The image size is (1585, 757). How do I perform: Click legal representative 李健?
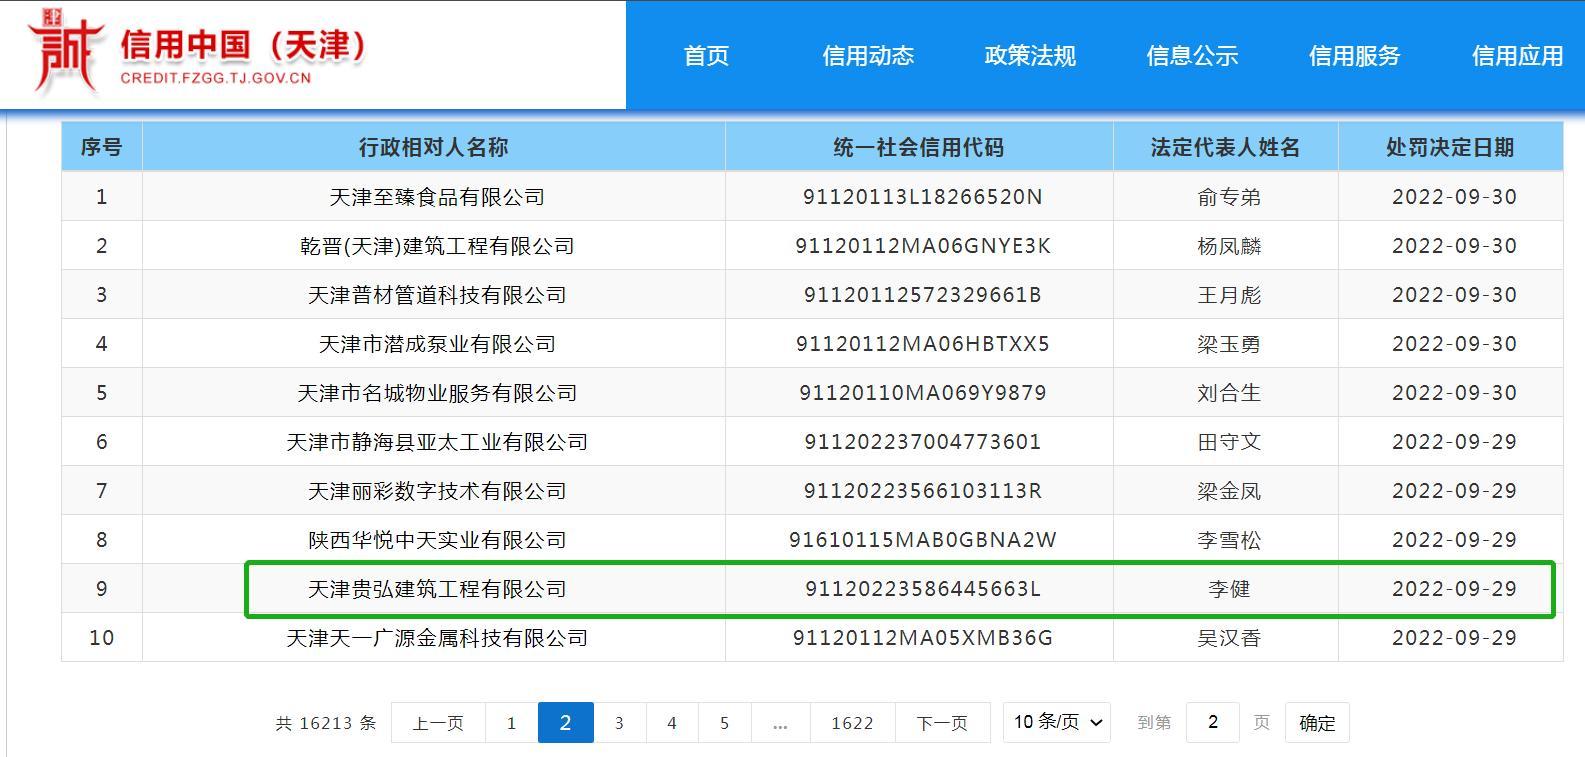[x=1229, y=589]
